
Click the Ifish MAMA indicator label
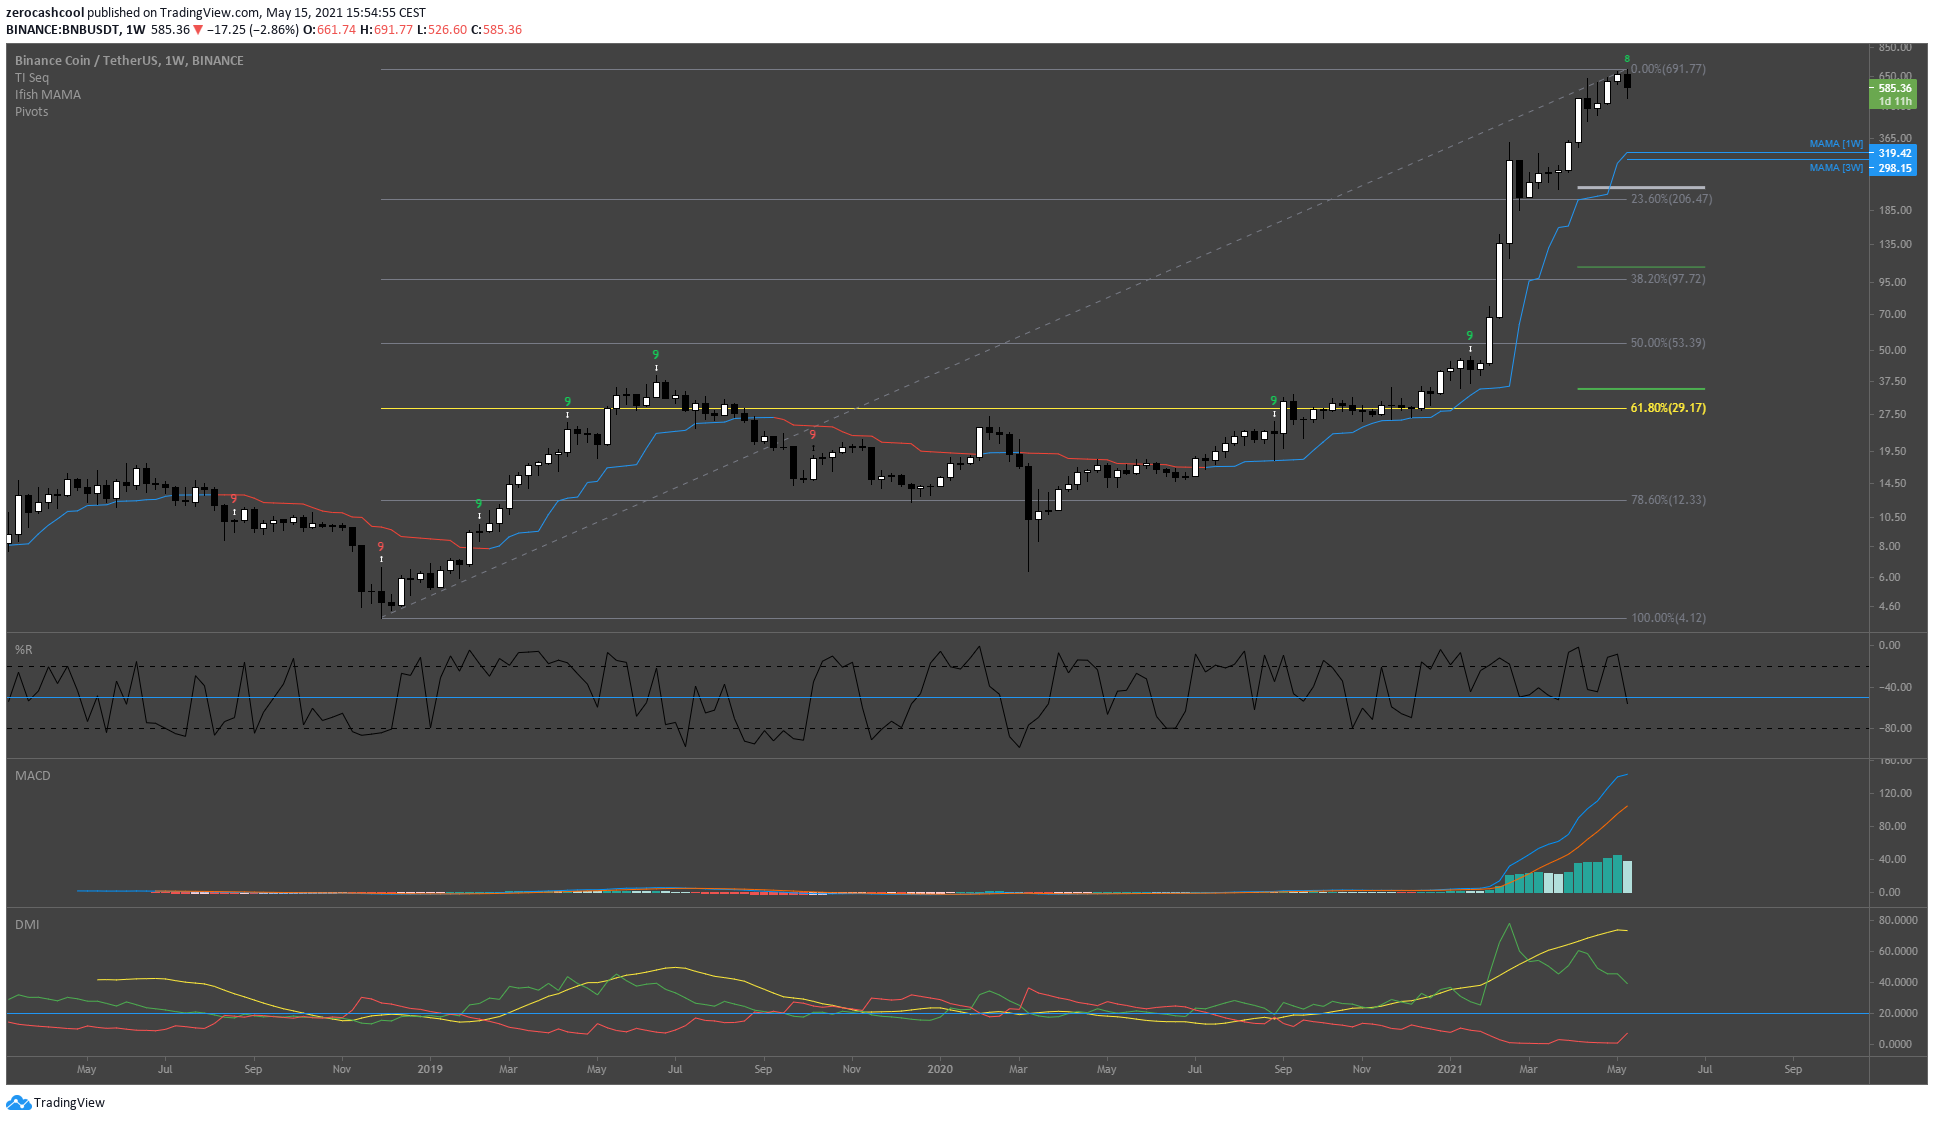(x=48, y=95)
